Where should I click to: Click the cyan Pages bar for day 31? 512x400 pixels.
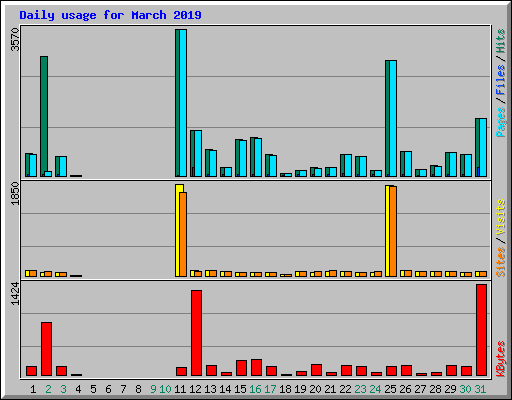point(483,147)
